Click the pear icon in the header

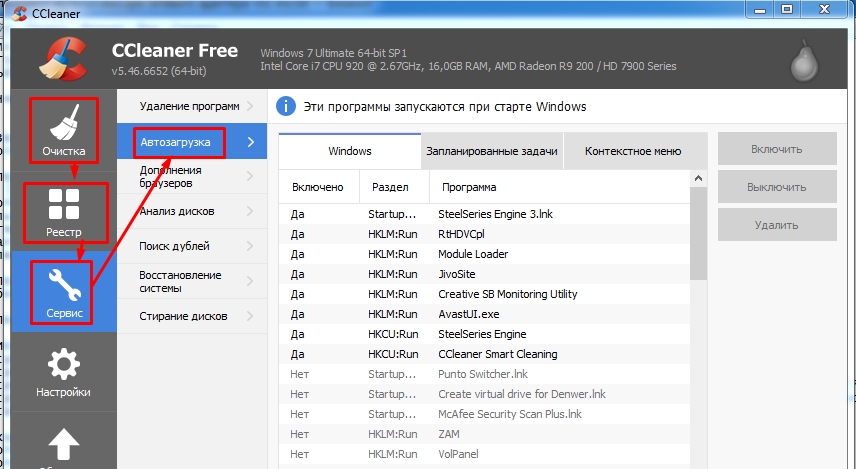805,61
